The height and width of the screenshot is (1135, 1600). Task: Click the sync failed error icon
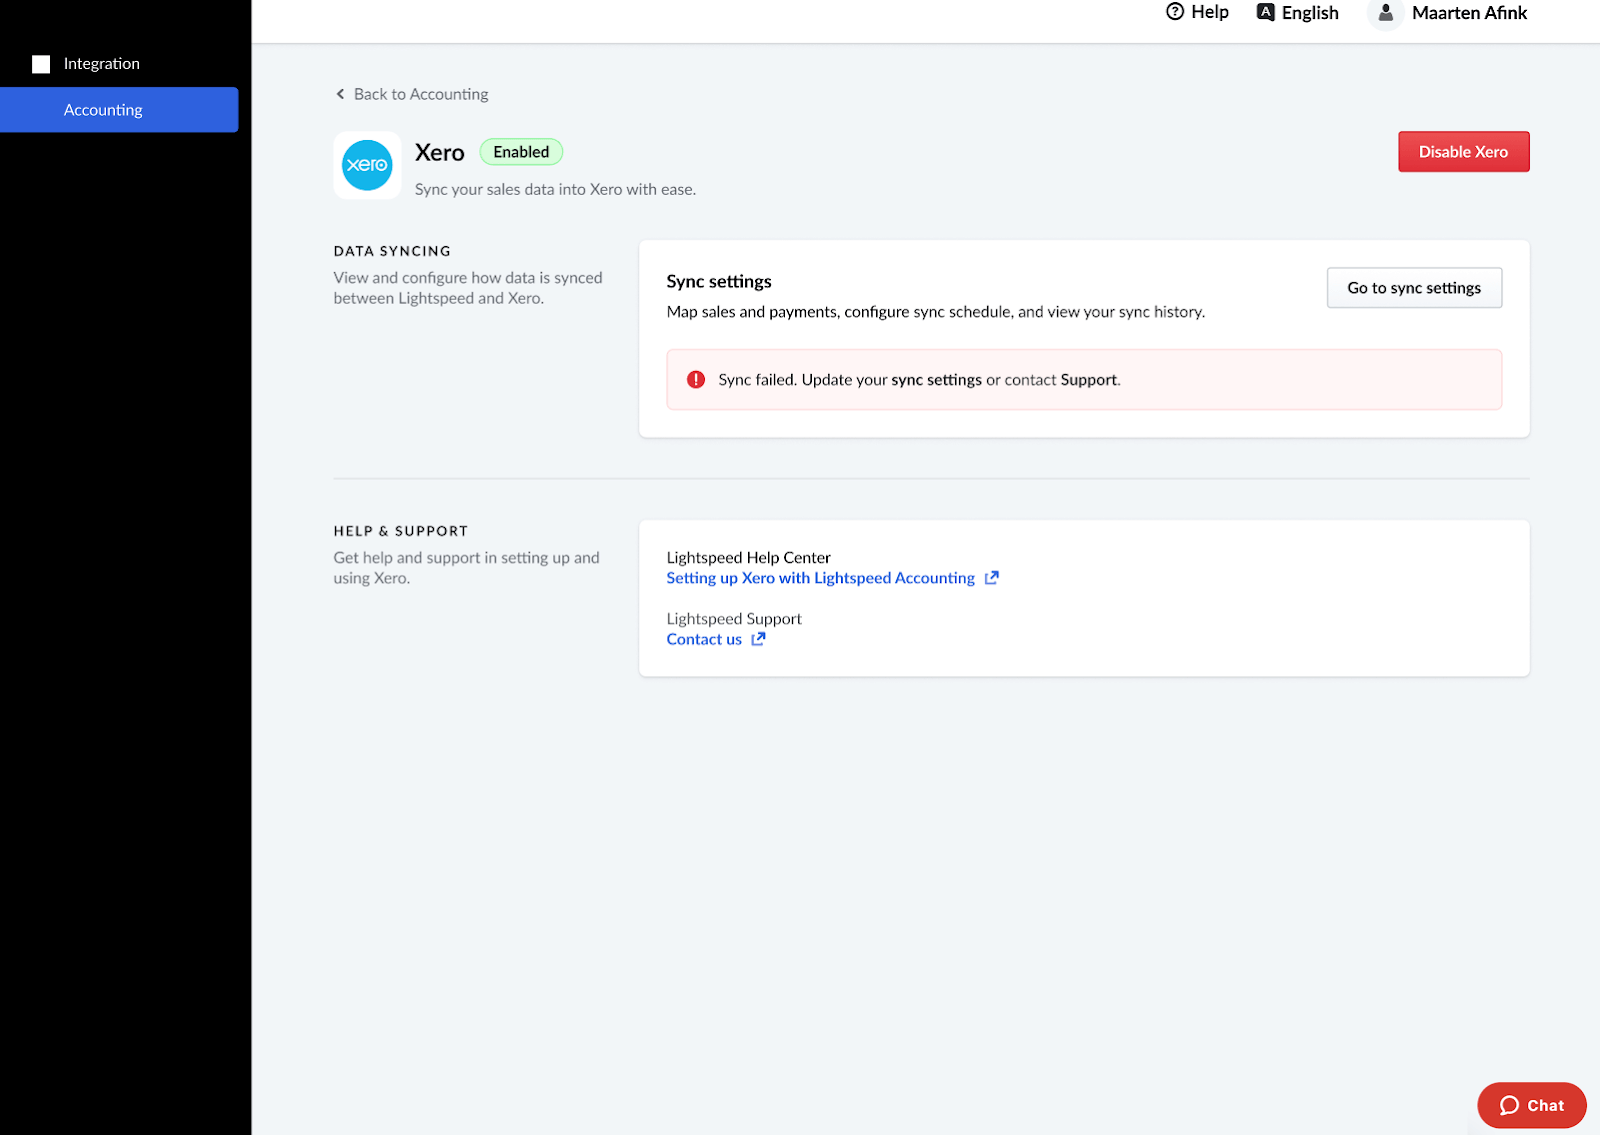click(x=695, y=379)
